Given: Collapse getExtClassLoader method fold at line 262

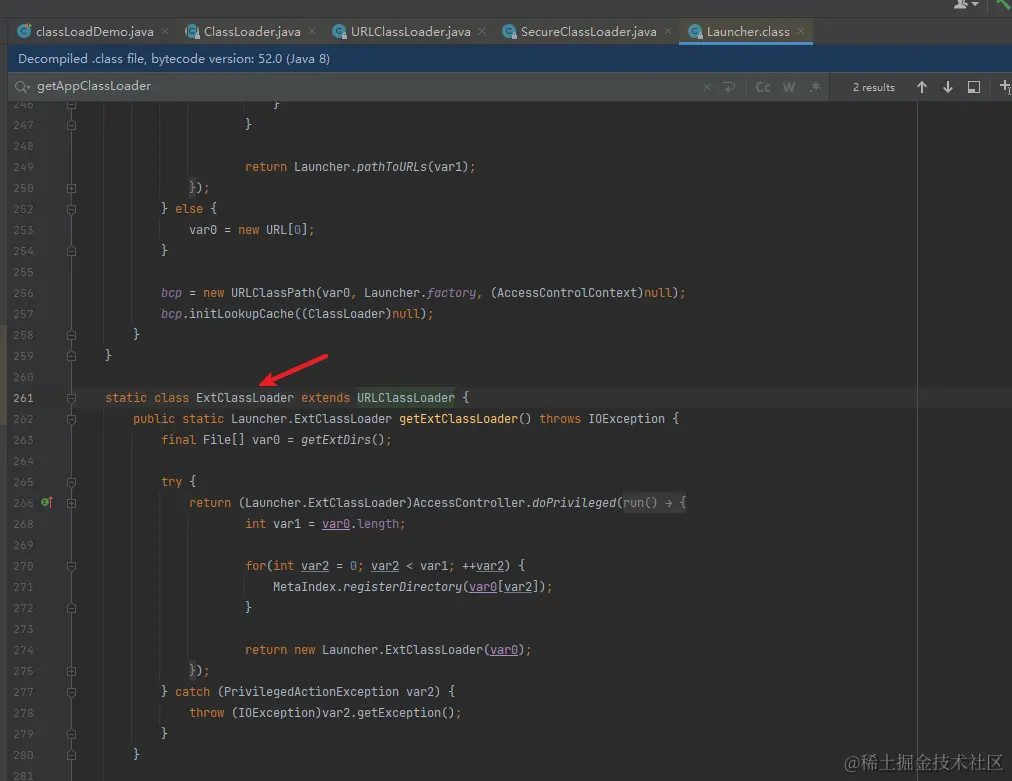Looking at the screenshot, I should pyautogui.click(x=72, y=420).
